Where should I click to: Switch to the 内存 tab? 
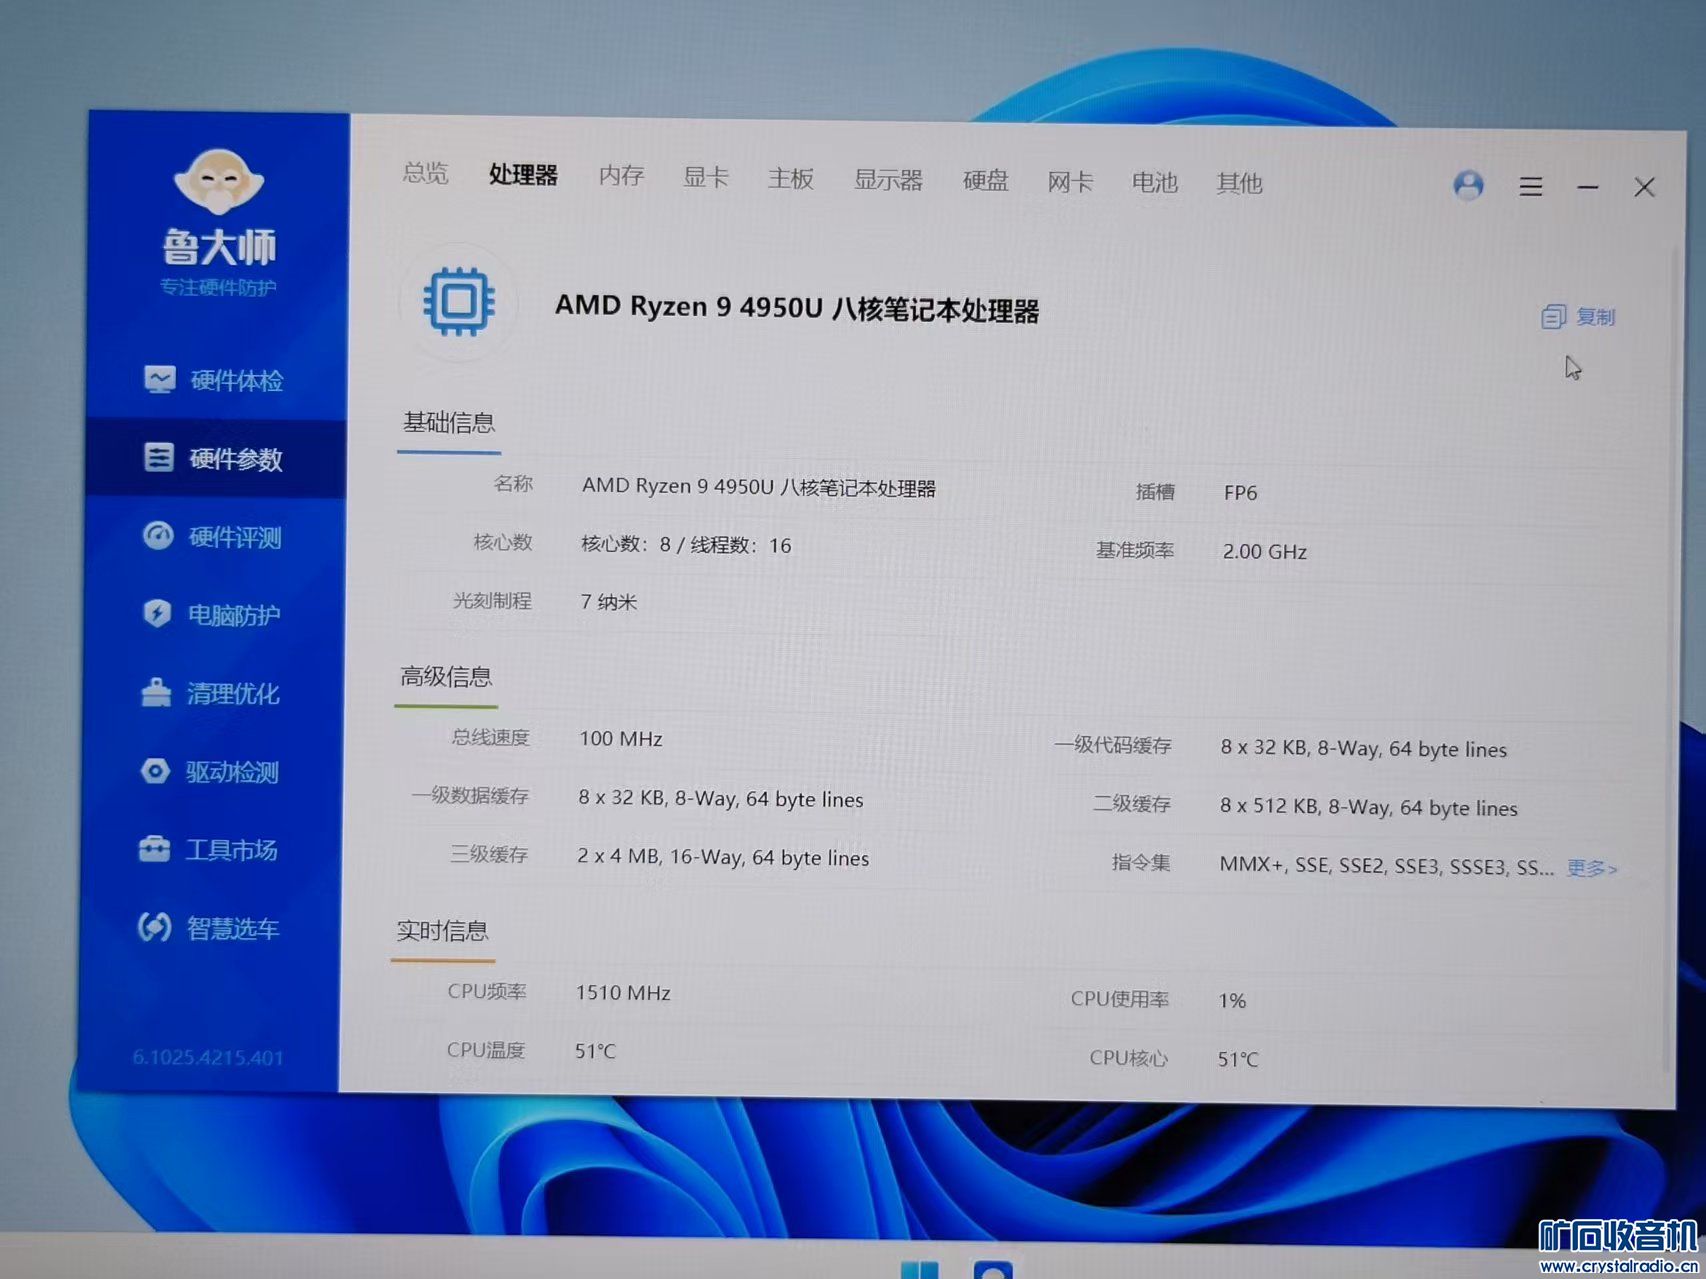click(x=621, y=176)
